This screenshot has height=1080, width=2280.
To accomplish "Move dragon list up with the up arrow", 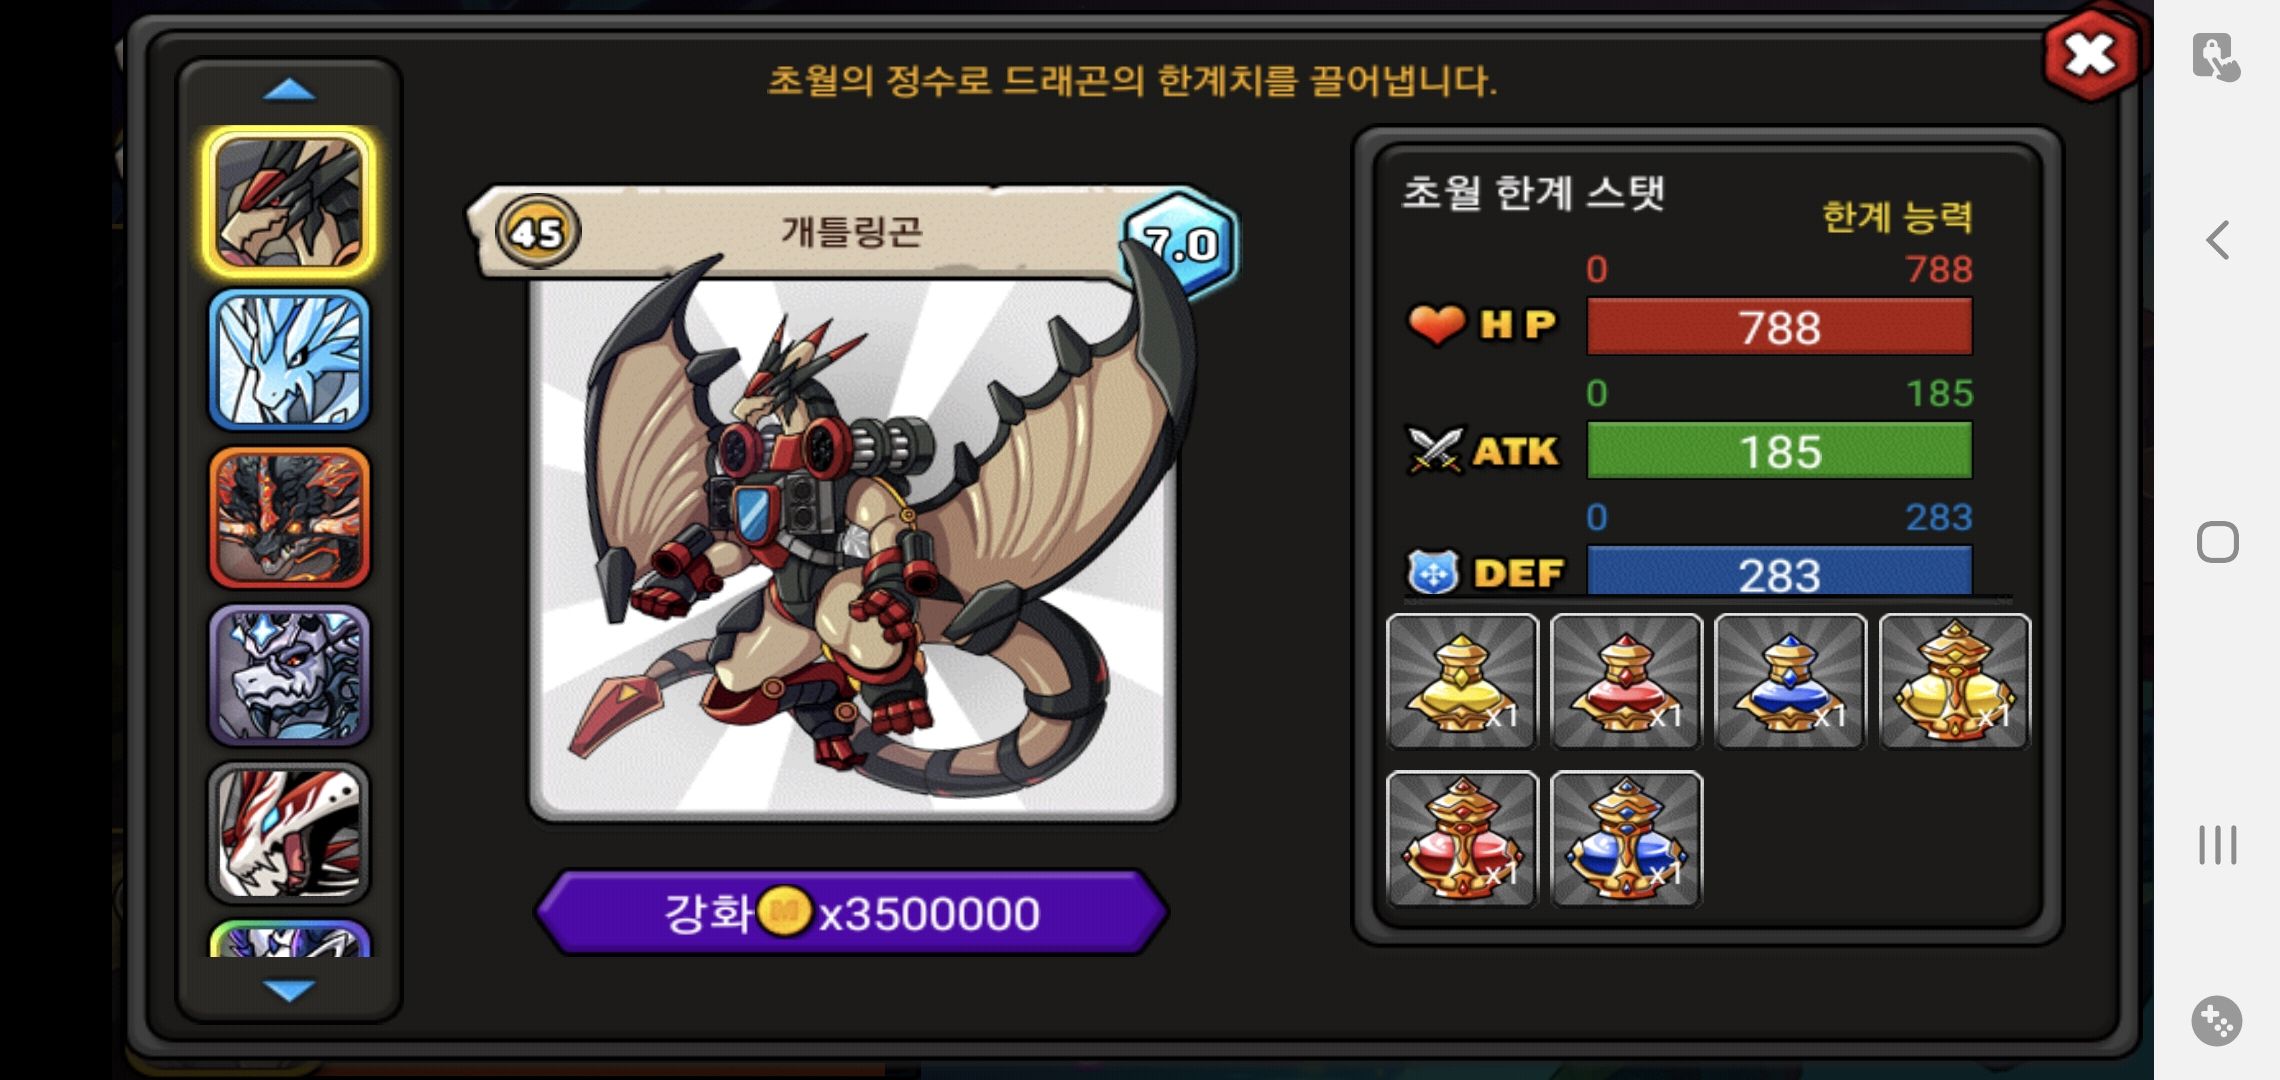I will click(289, 91).
